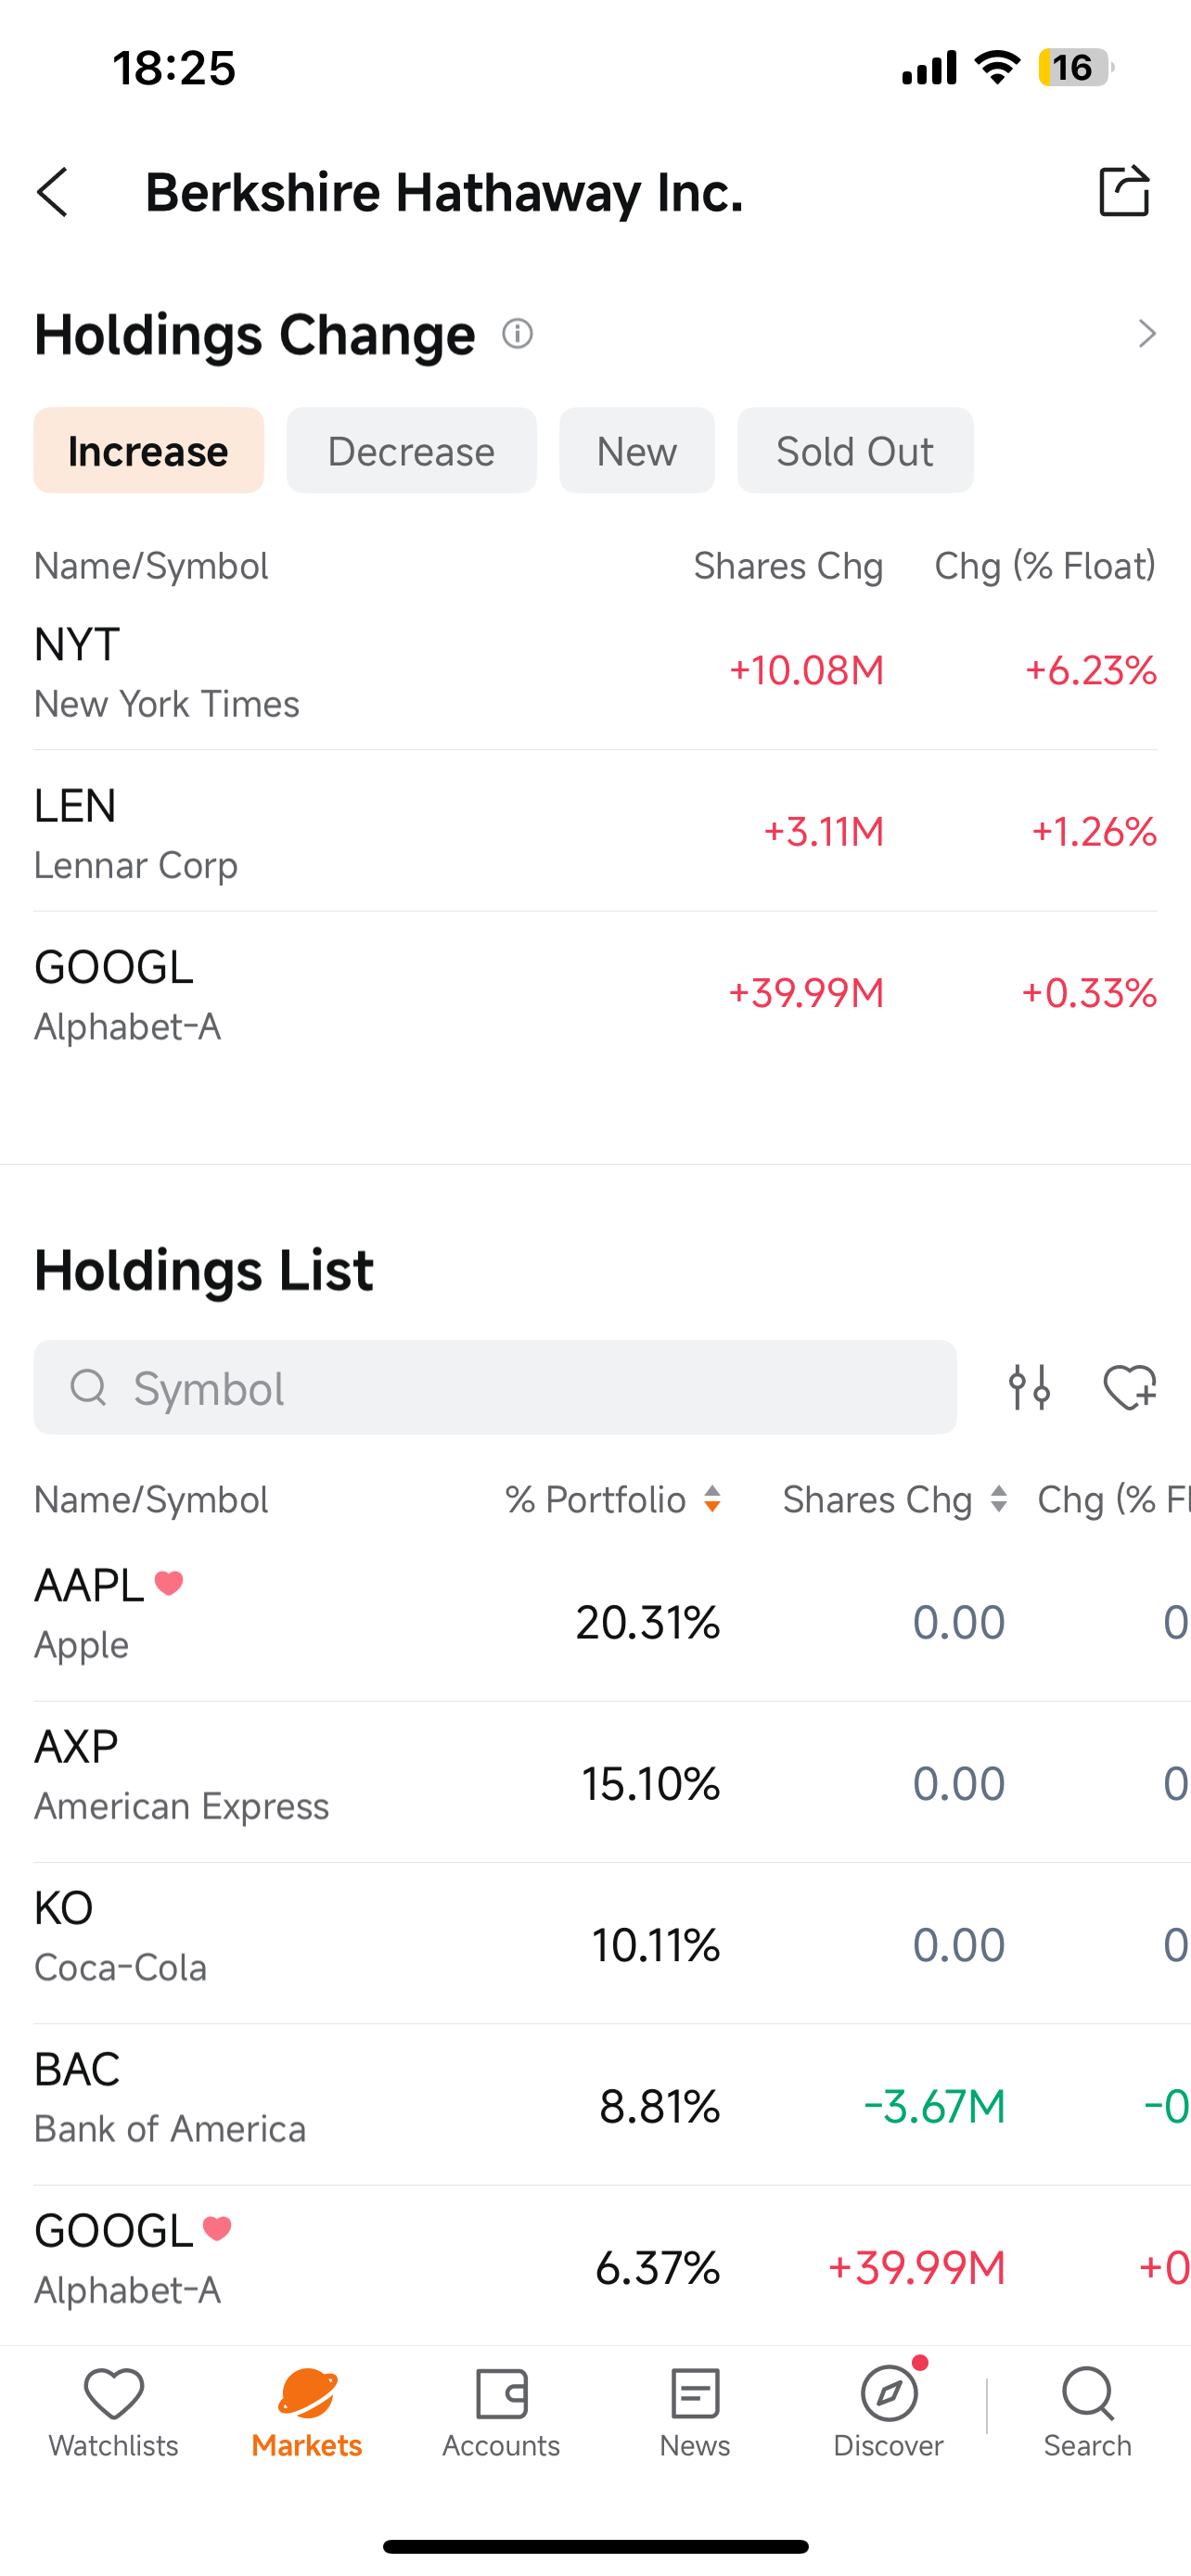Sort by Shares Chg column arrows
This screenshot has width=1191, height=2576.
point(998,1499)
